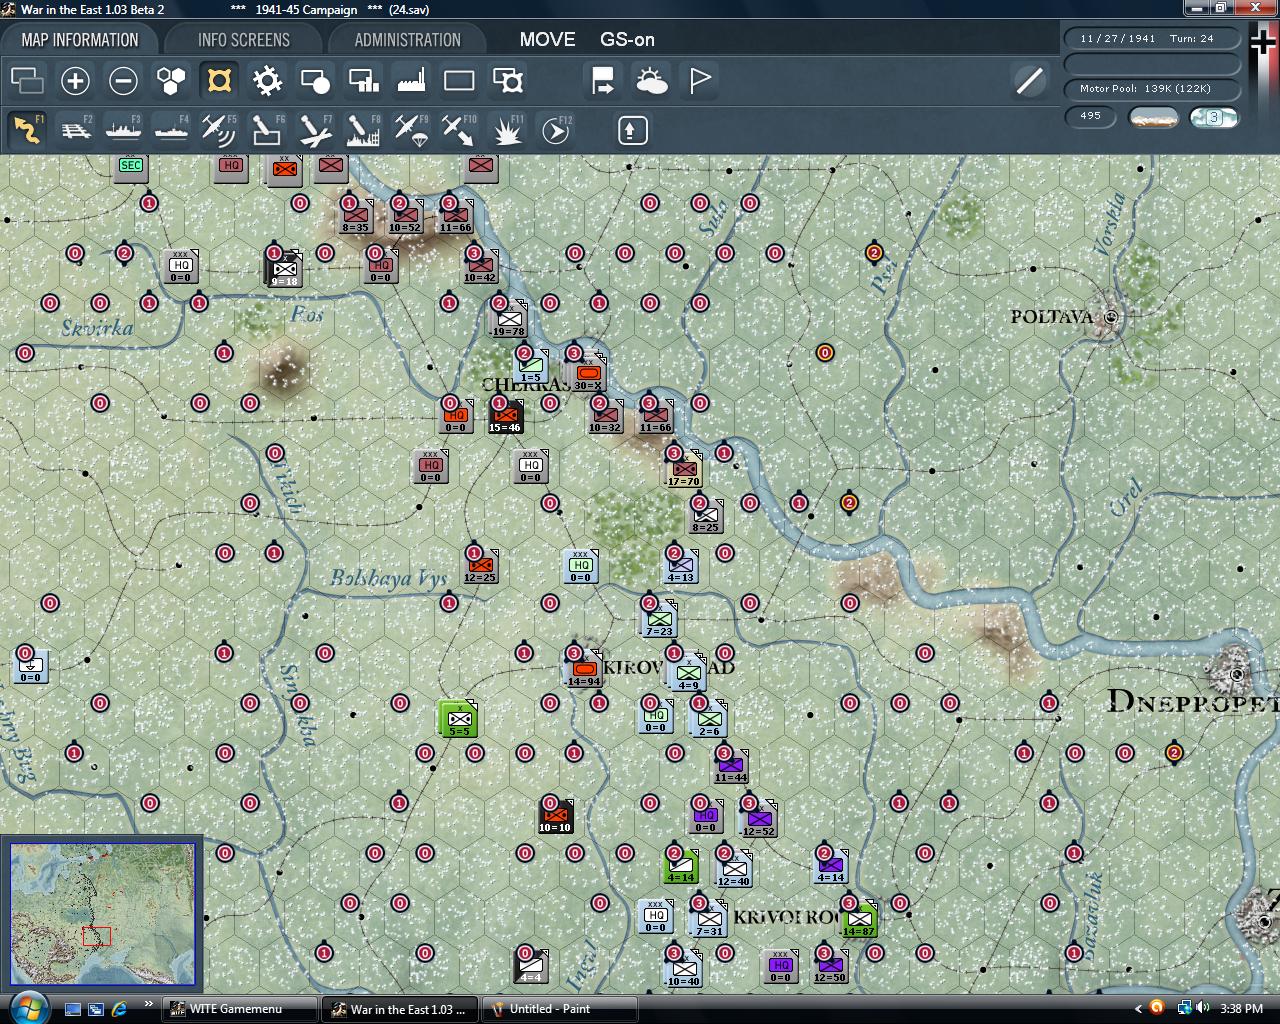Click the volume icon in system tray
The width and height of the screenshot is (1280, 1024).
coord(1203,1008)
